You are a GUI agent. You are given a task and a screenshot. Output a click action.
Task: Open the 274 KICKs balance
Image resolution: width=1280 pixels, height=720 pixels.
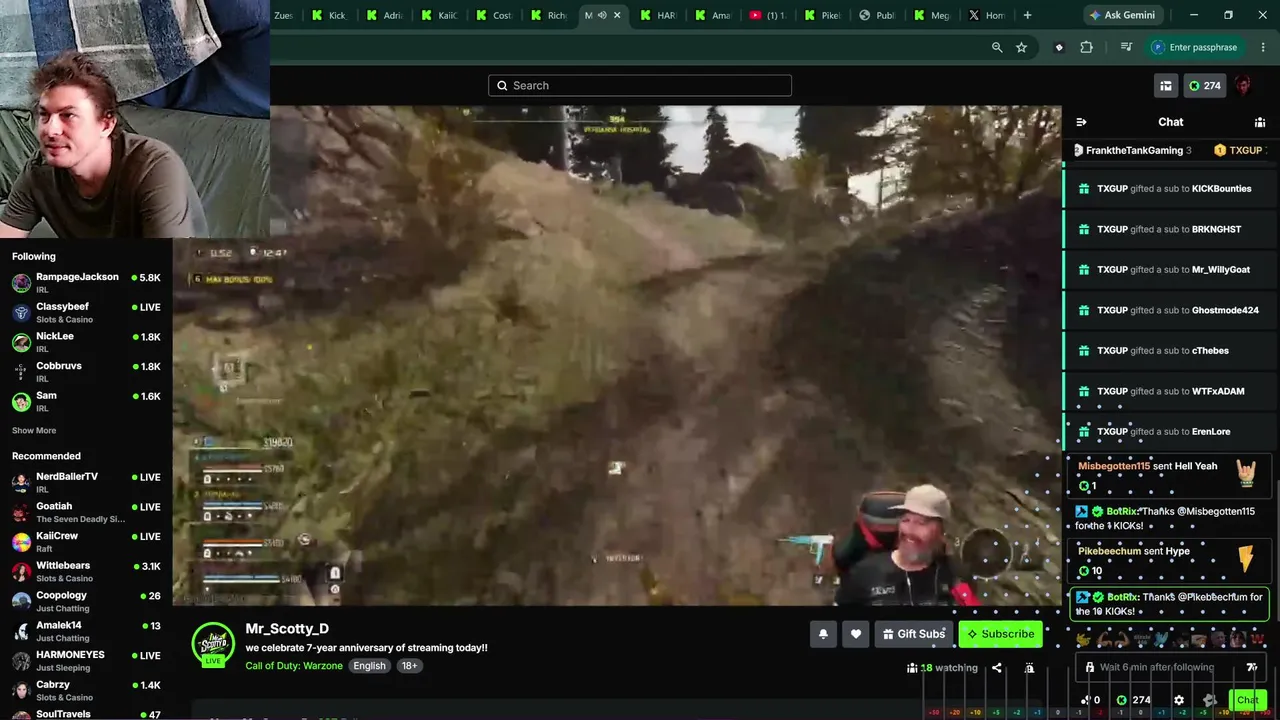1205,86
